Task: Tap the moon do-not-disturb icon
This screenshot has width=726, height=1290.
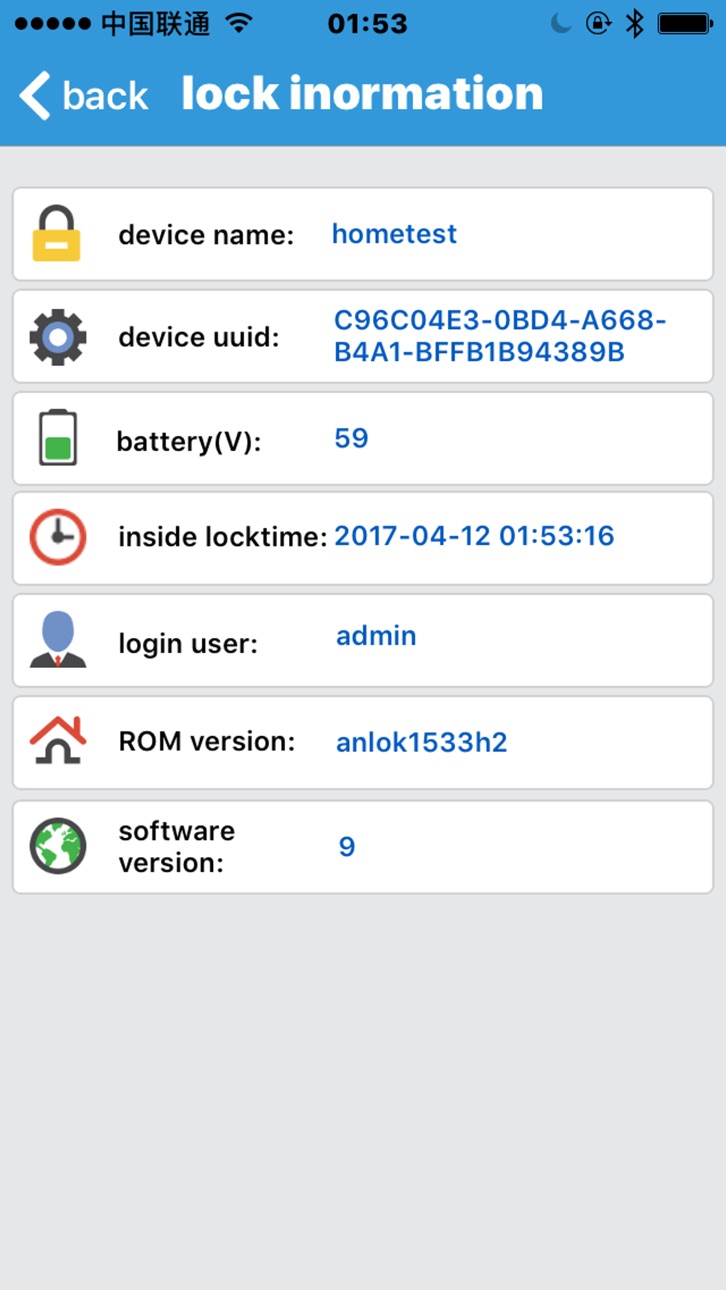Action: coord(561,24)
